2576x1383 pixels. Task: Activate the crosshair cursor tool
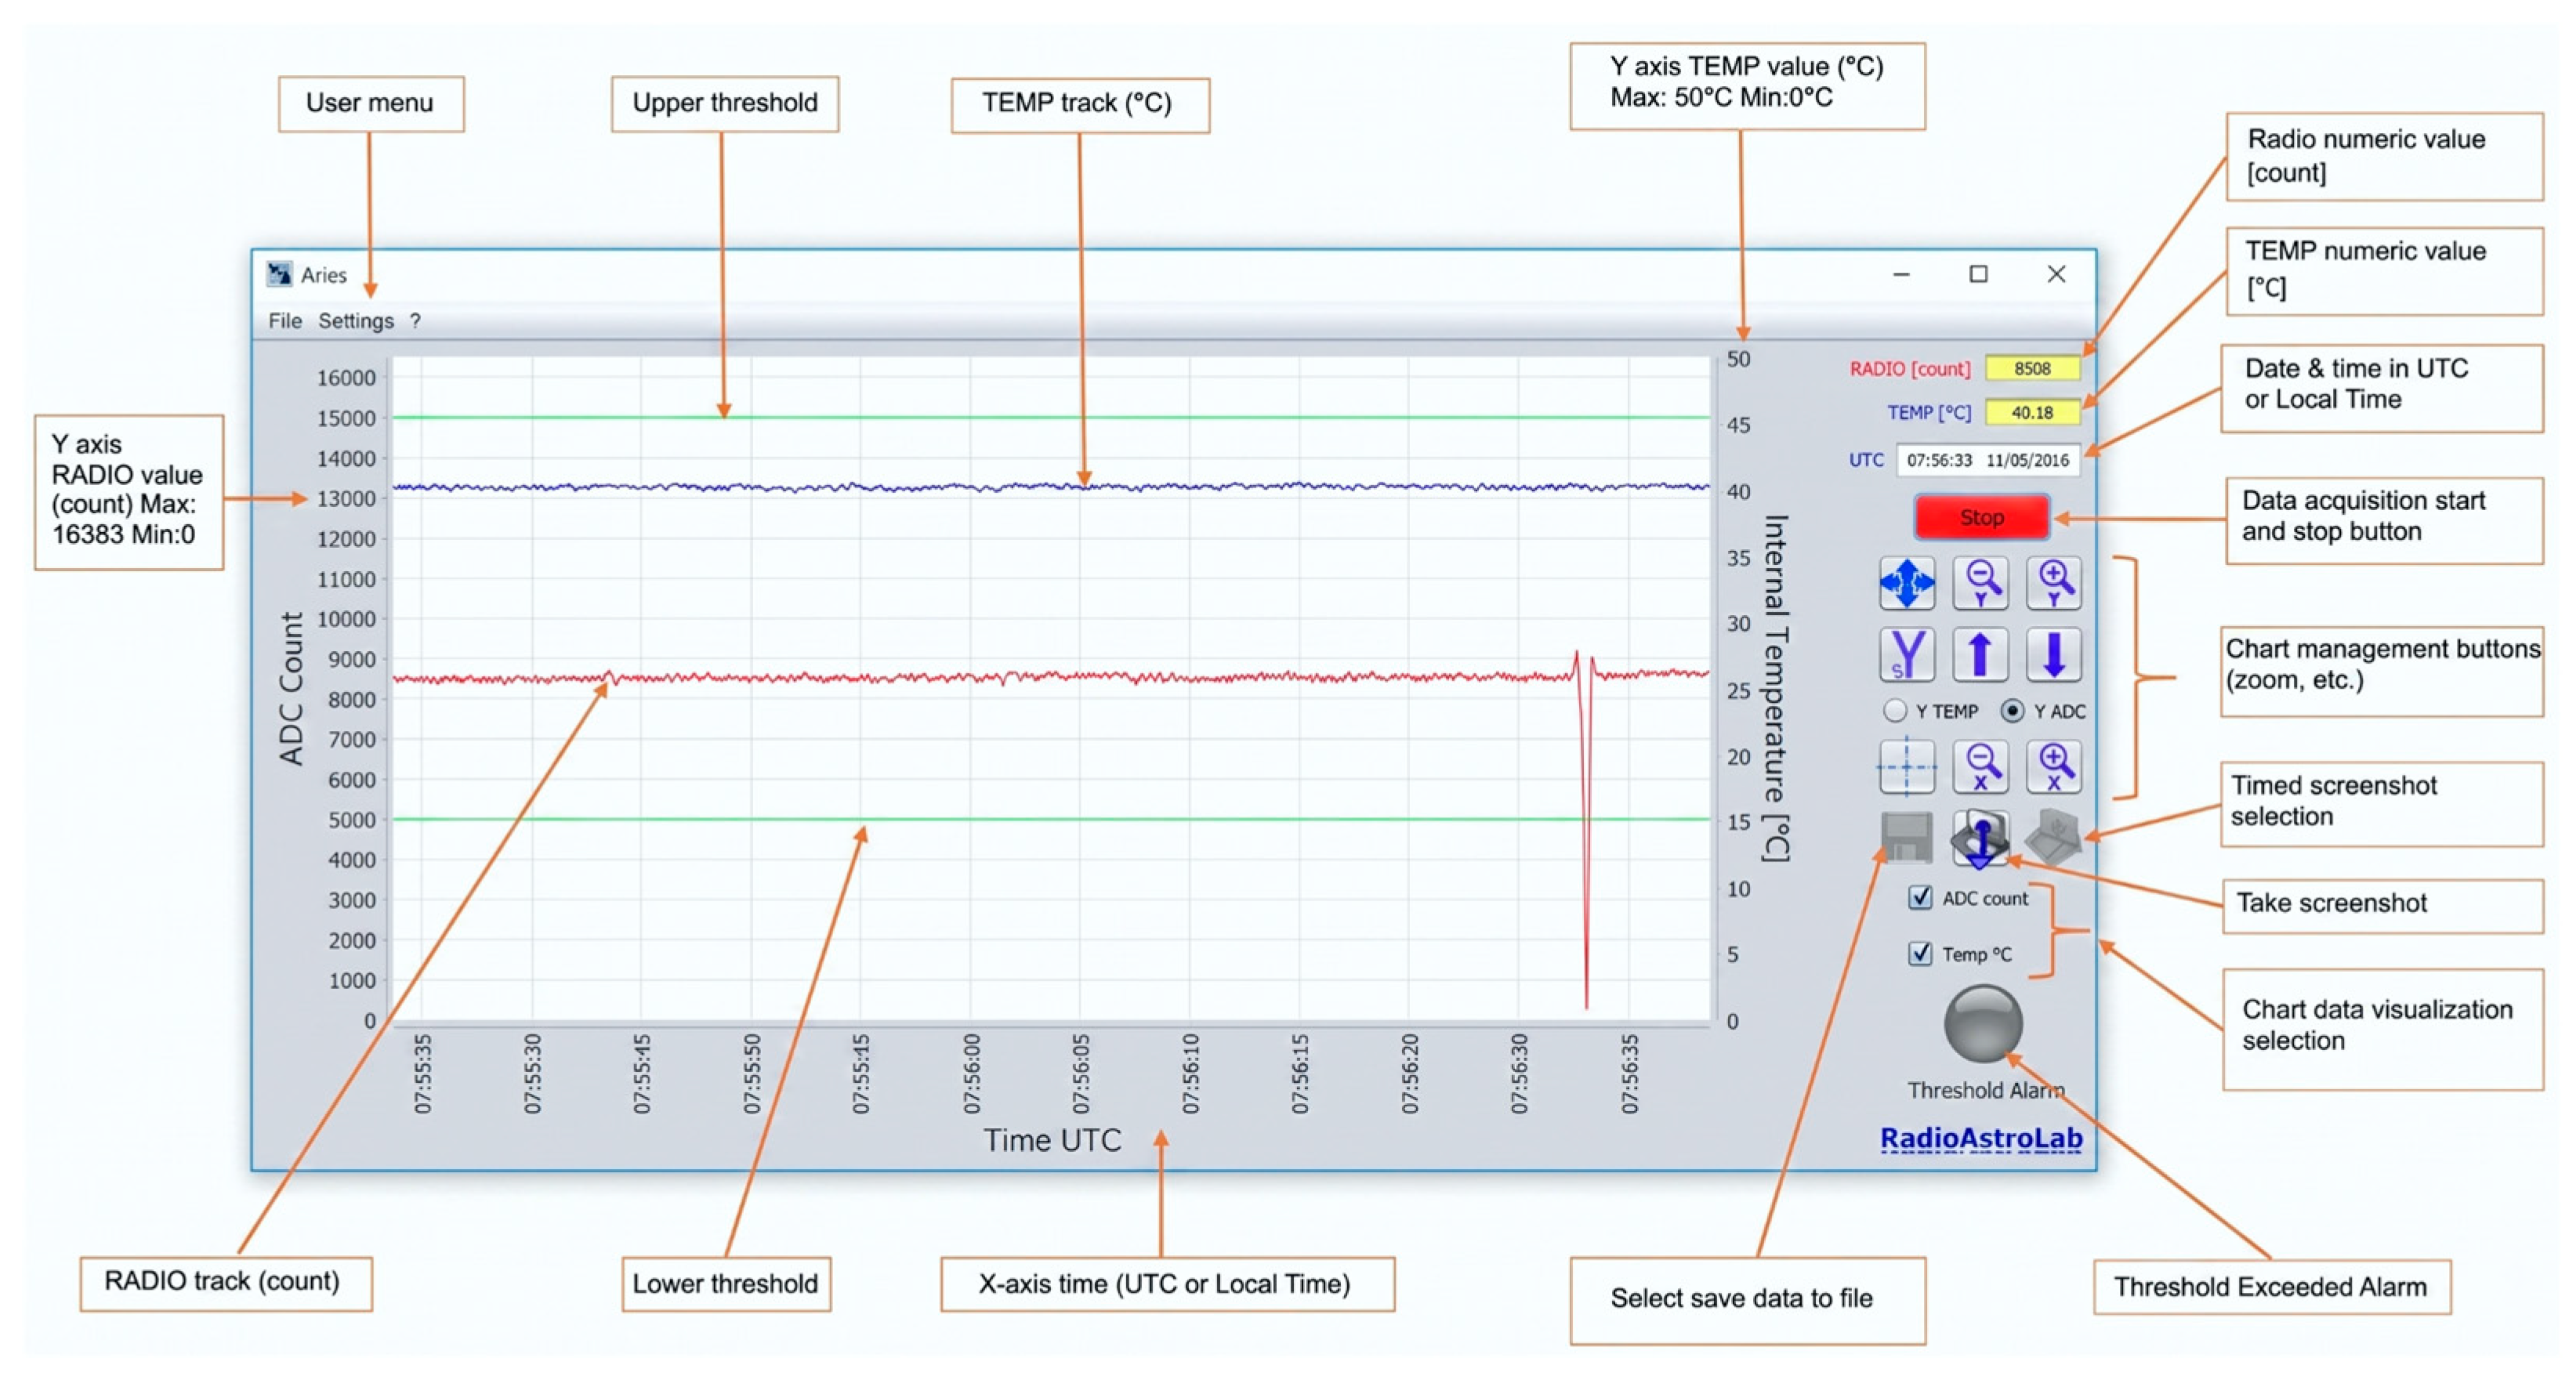[x=1906, y=767]
